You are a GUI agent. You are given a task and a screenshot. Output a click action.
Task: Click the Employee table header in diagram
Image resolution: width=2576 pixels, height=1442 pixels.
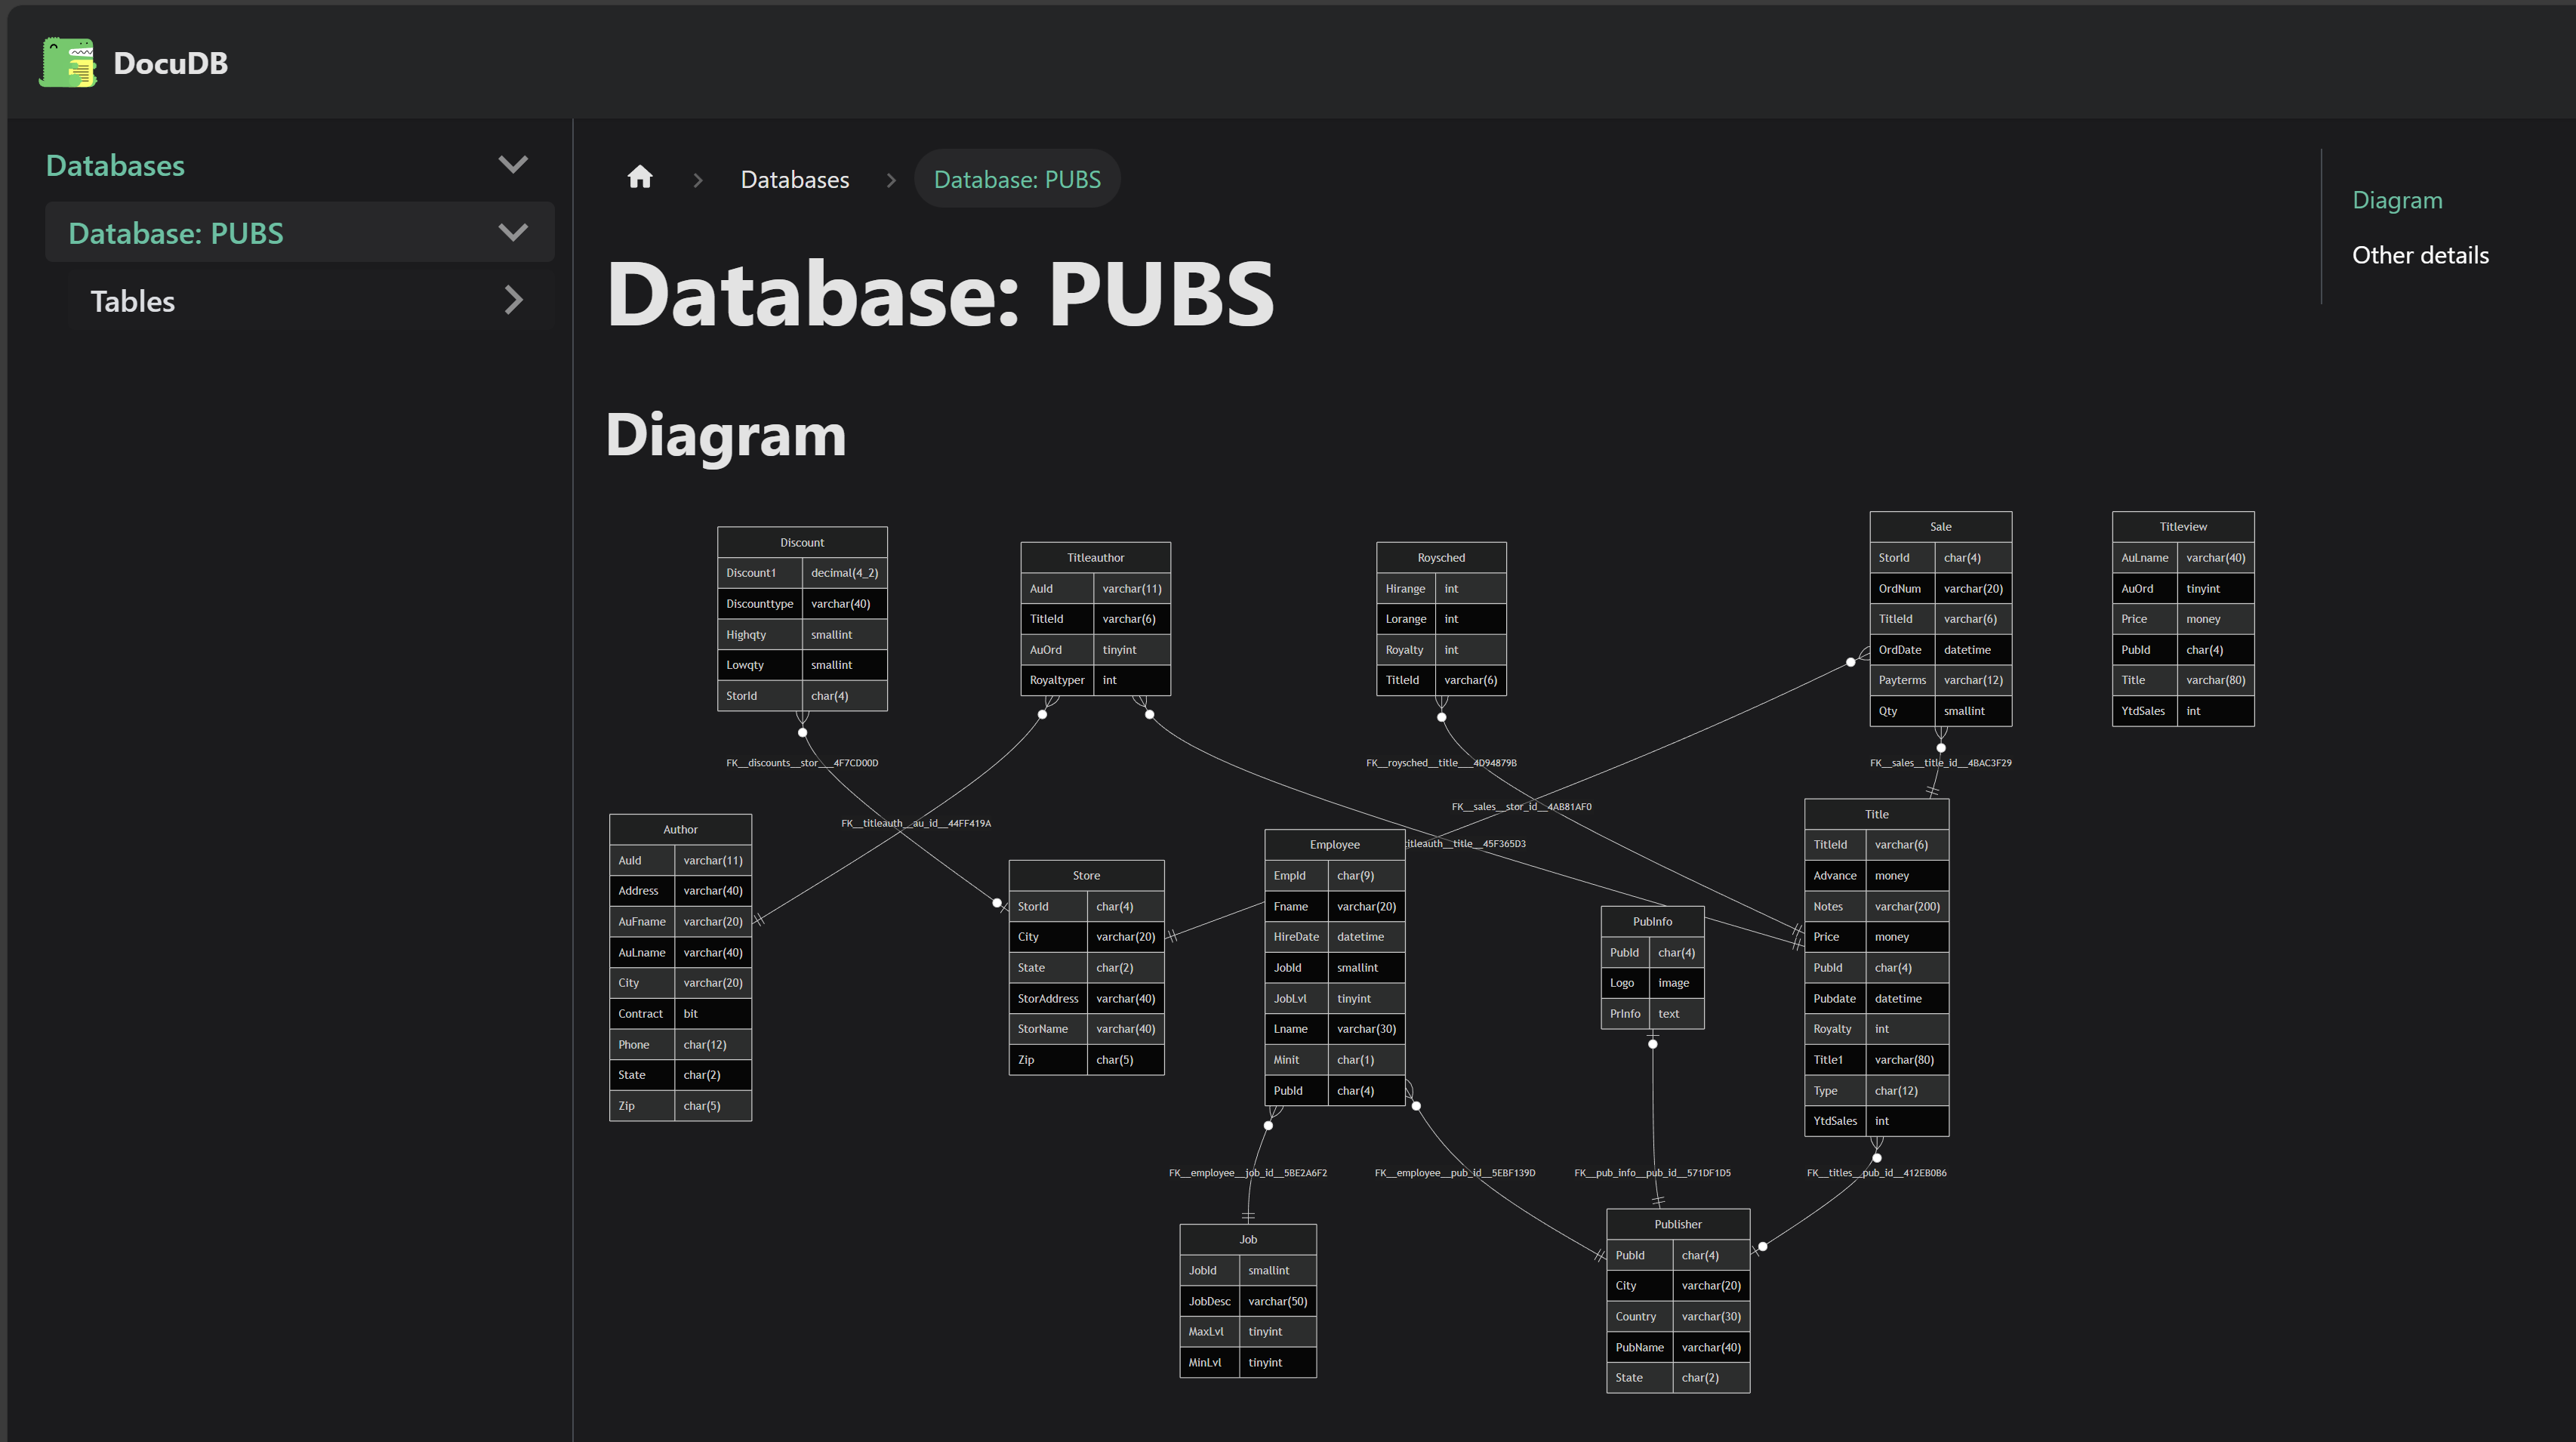tap(1334, 844)
